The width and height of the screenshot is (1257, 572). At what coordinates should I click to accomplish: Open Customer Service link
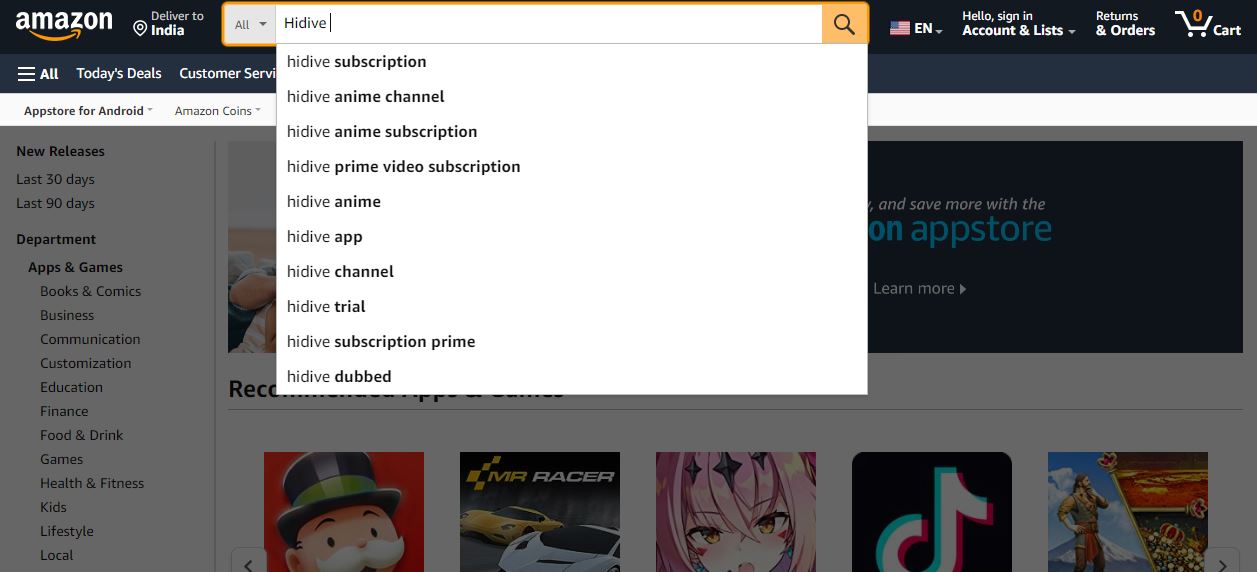[x=228, y=73]
